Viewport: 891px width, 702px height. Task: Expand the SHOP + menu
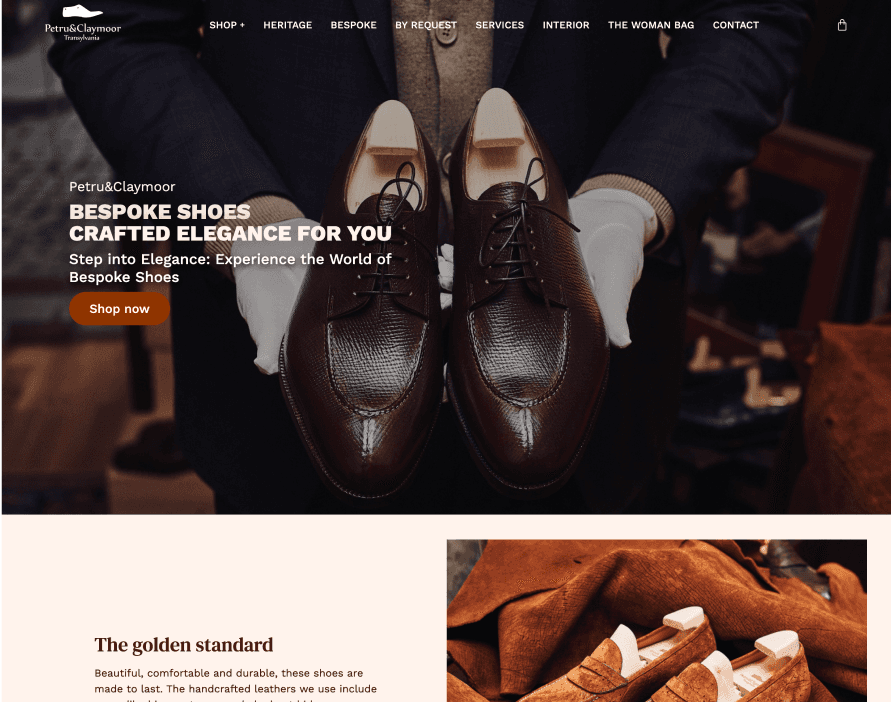227,25
